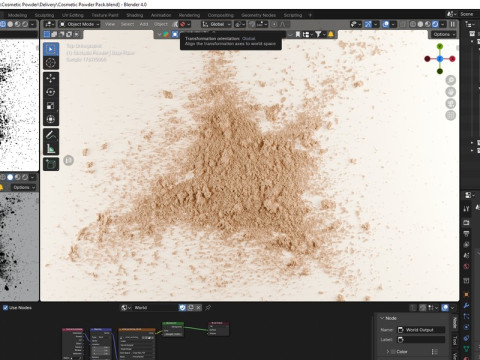Open viewport Options dropdown
The height and width of the screenshot is (360, 480).
pos(444,34)
